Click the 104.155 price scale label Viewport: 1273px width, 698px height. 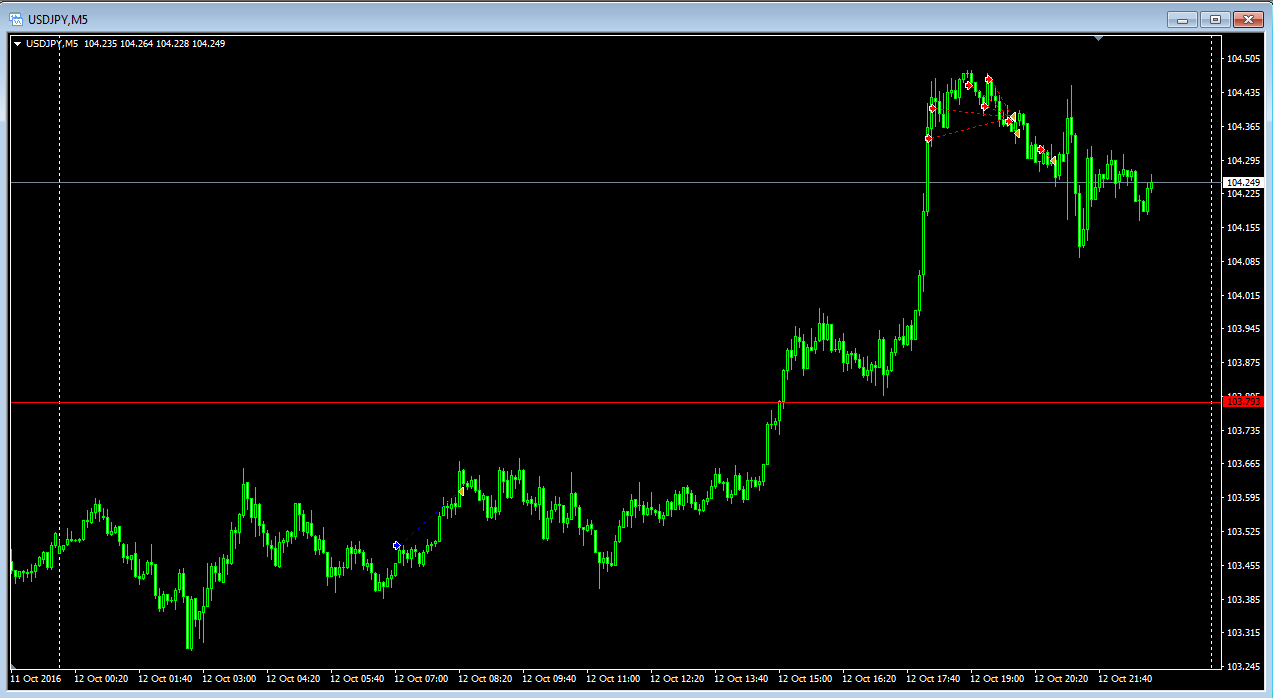point(1243,228)
